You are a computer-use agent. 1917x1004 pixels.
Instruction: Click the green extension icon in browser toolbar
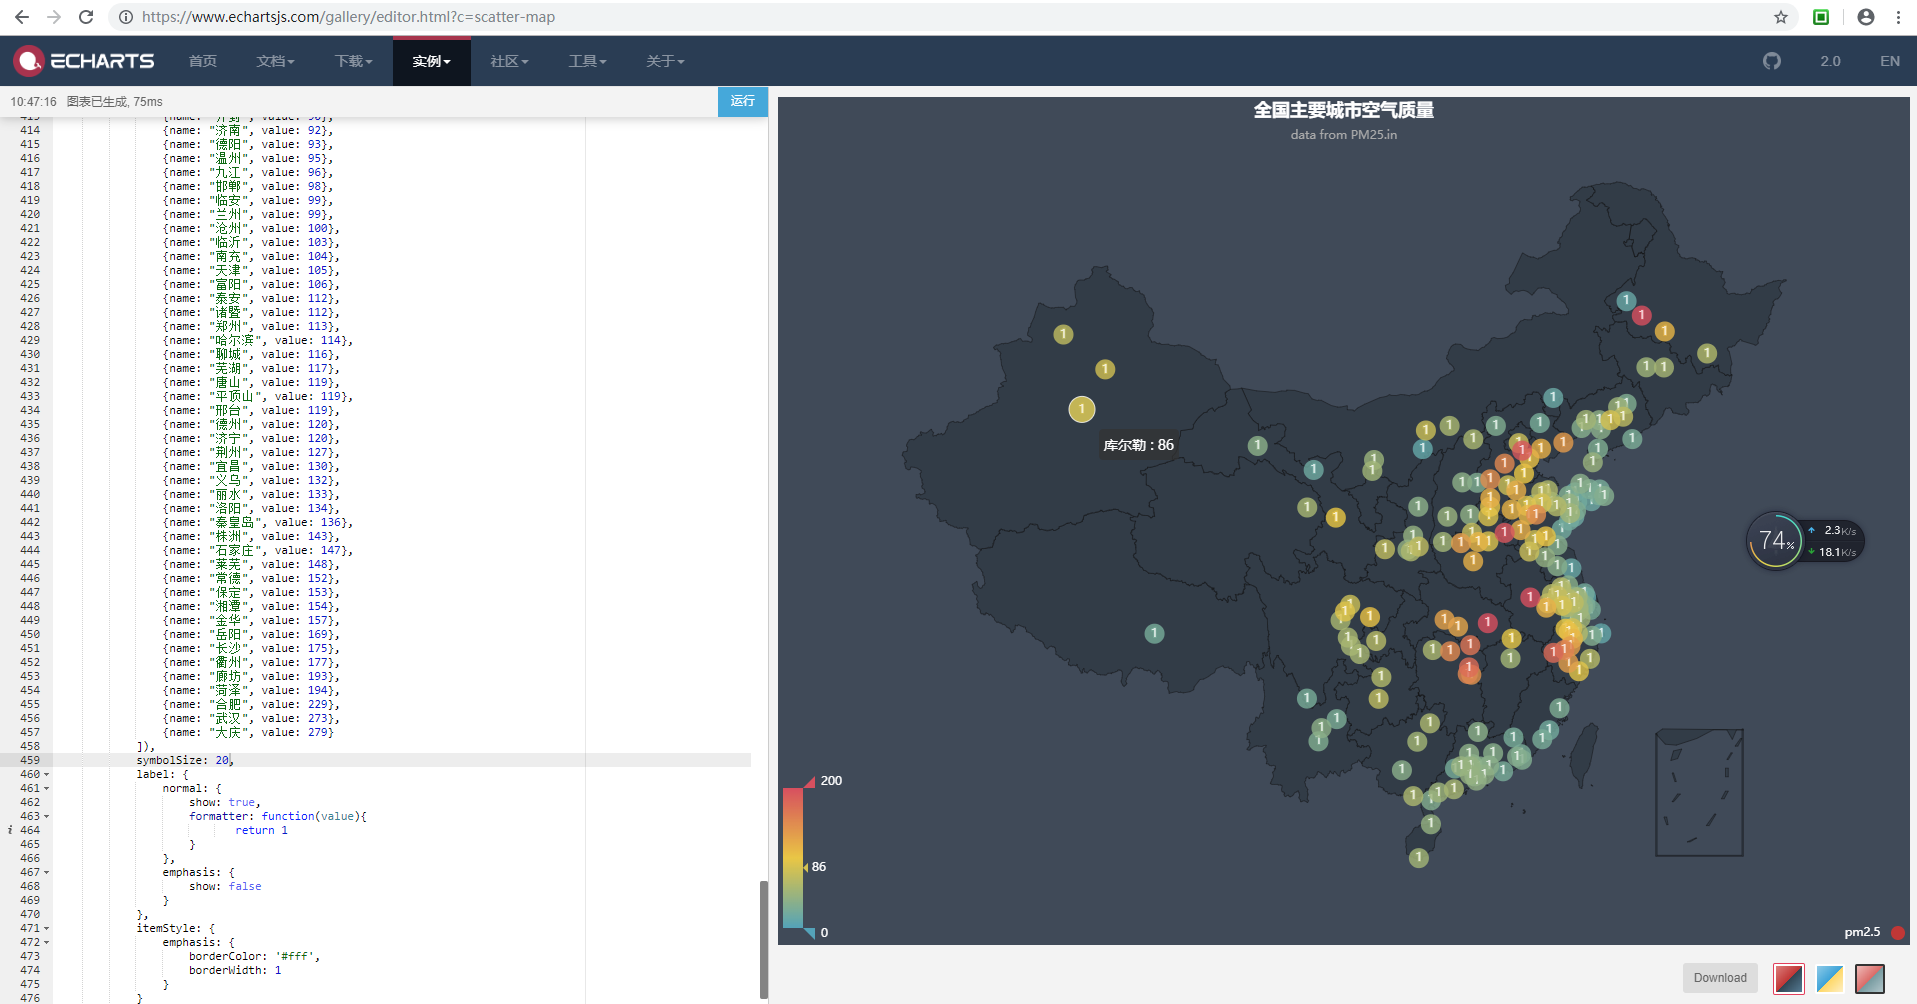tap(1821, 16)
